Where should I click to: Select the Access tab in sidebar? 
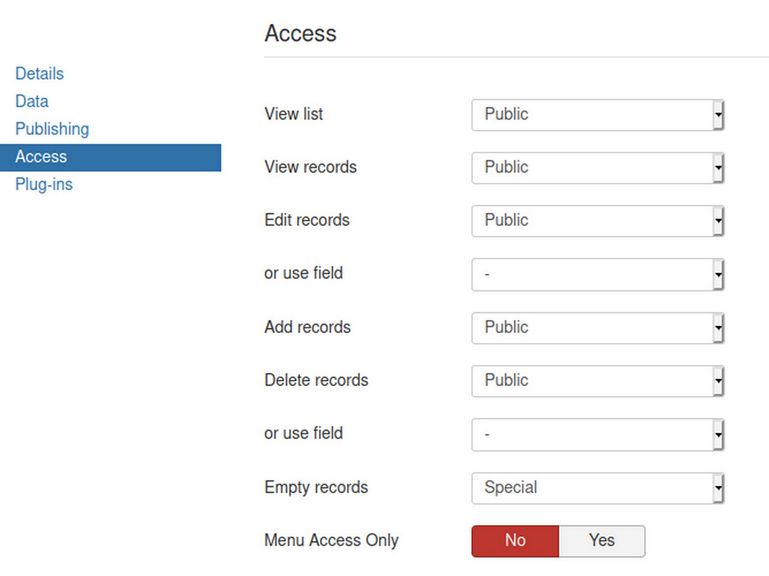pos(41,157)
